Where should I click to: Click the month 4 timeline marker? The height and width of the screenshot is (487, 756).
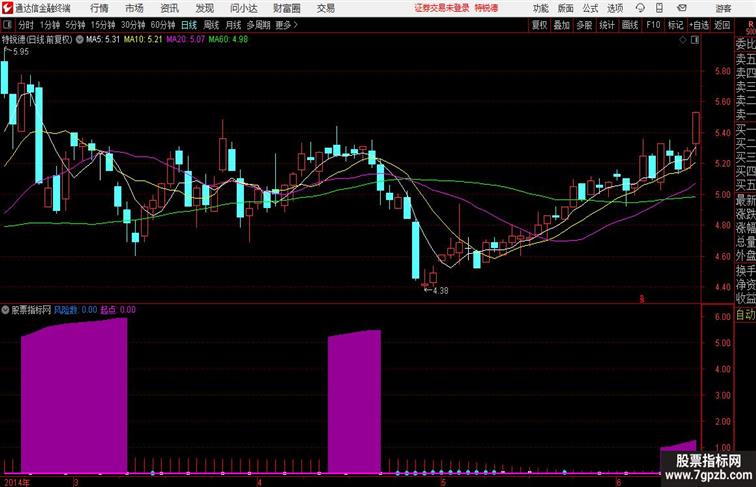(259, 482)
